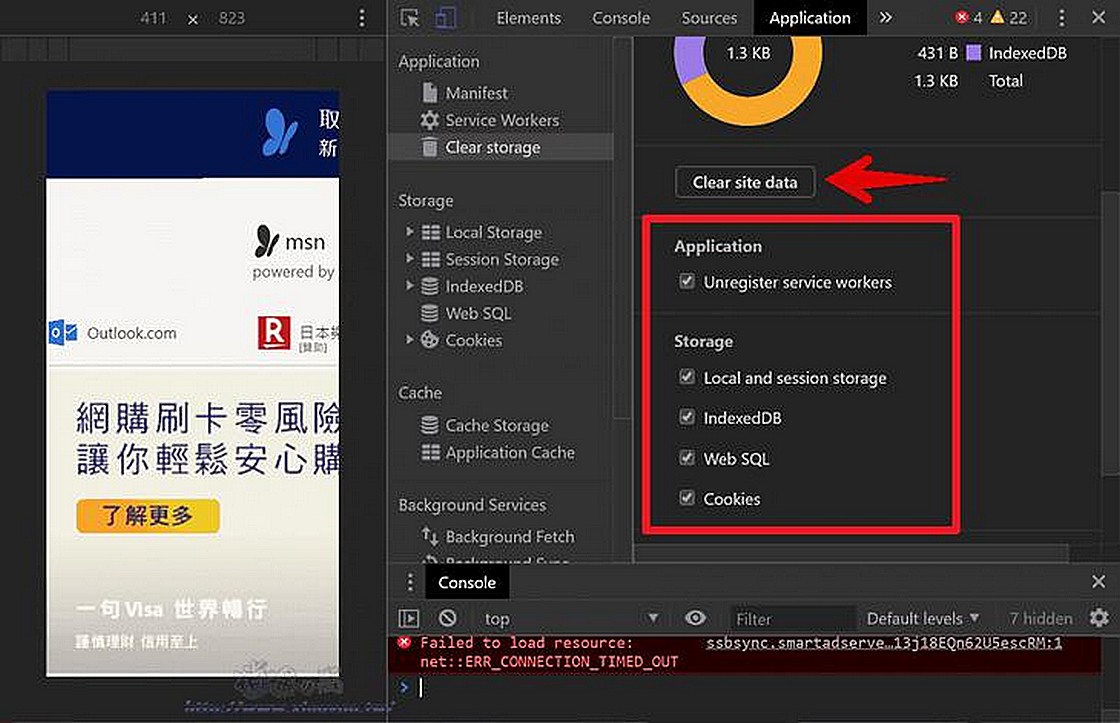Viewport: 1120px width, 723px height.
Task: Click the device width value 411
Action: tap(153, 18)
